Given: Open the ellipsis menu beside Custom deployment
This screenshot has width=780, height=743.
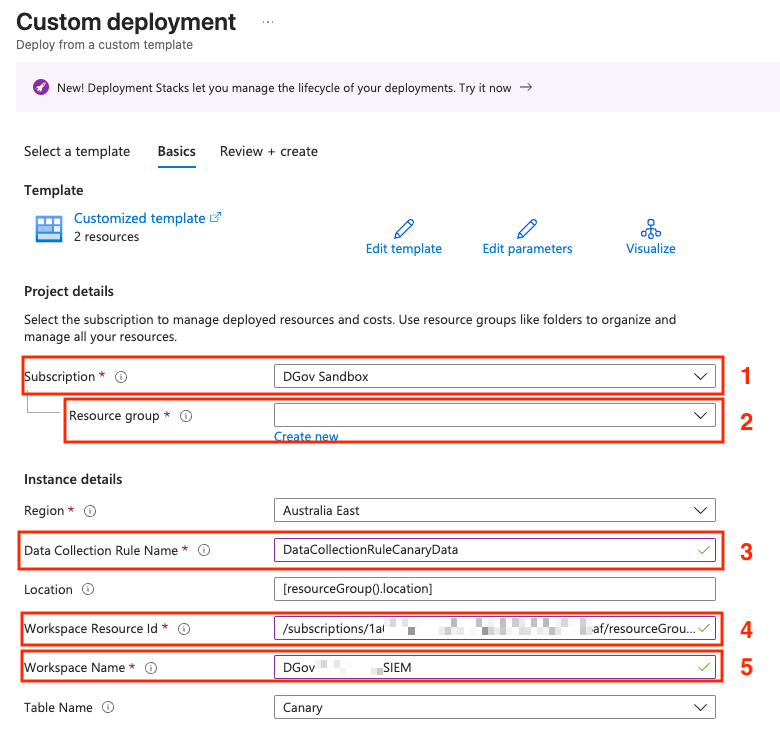Looking at the screenshot, I should click(268, 22).
